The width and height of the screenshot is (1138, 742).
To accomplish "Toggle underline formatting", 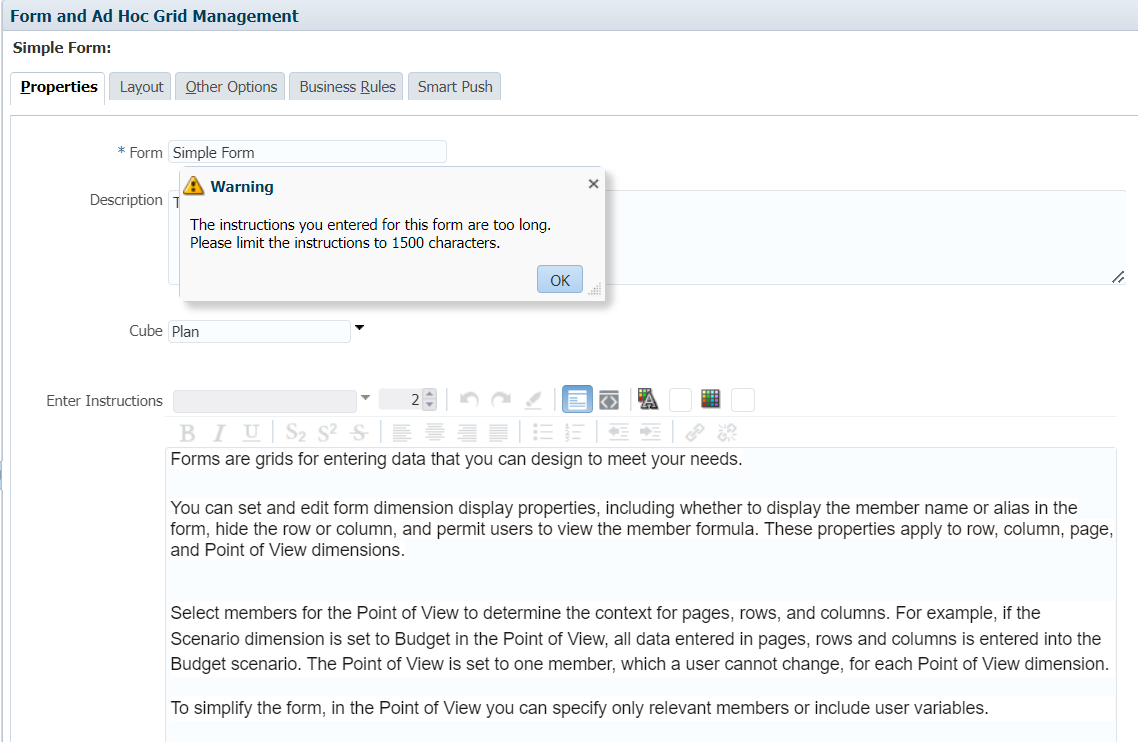I will tap(250, 432).
